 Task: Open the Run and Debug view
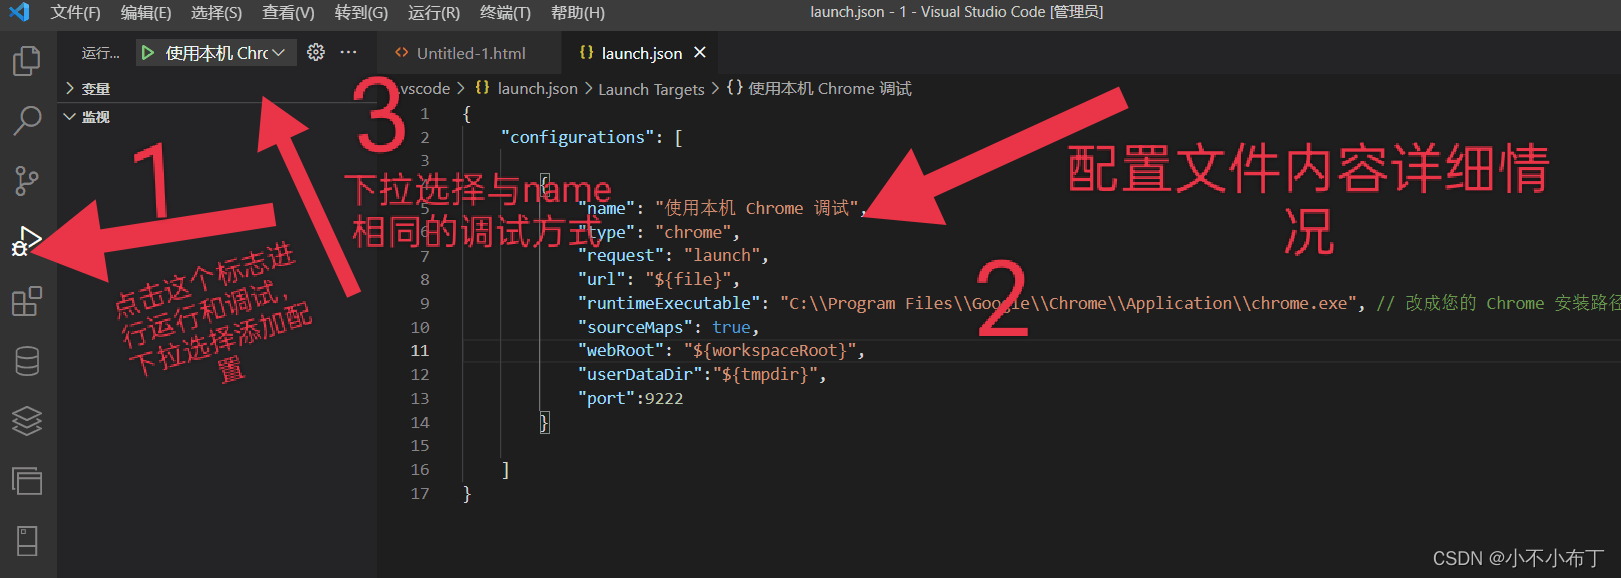27,241
